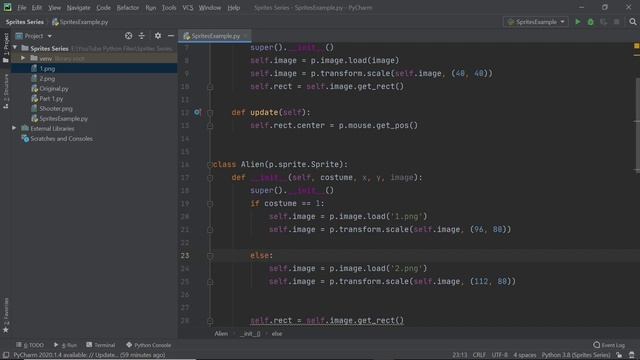
Task: Open the Code menu
Action: tap(103, 7)
